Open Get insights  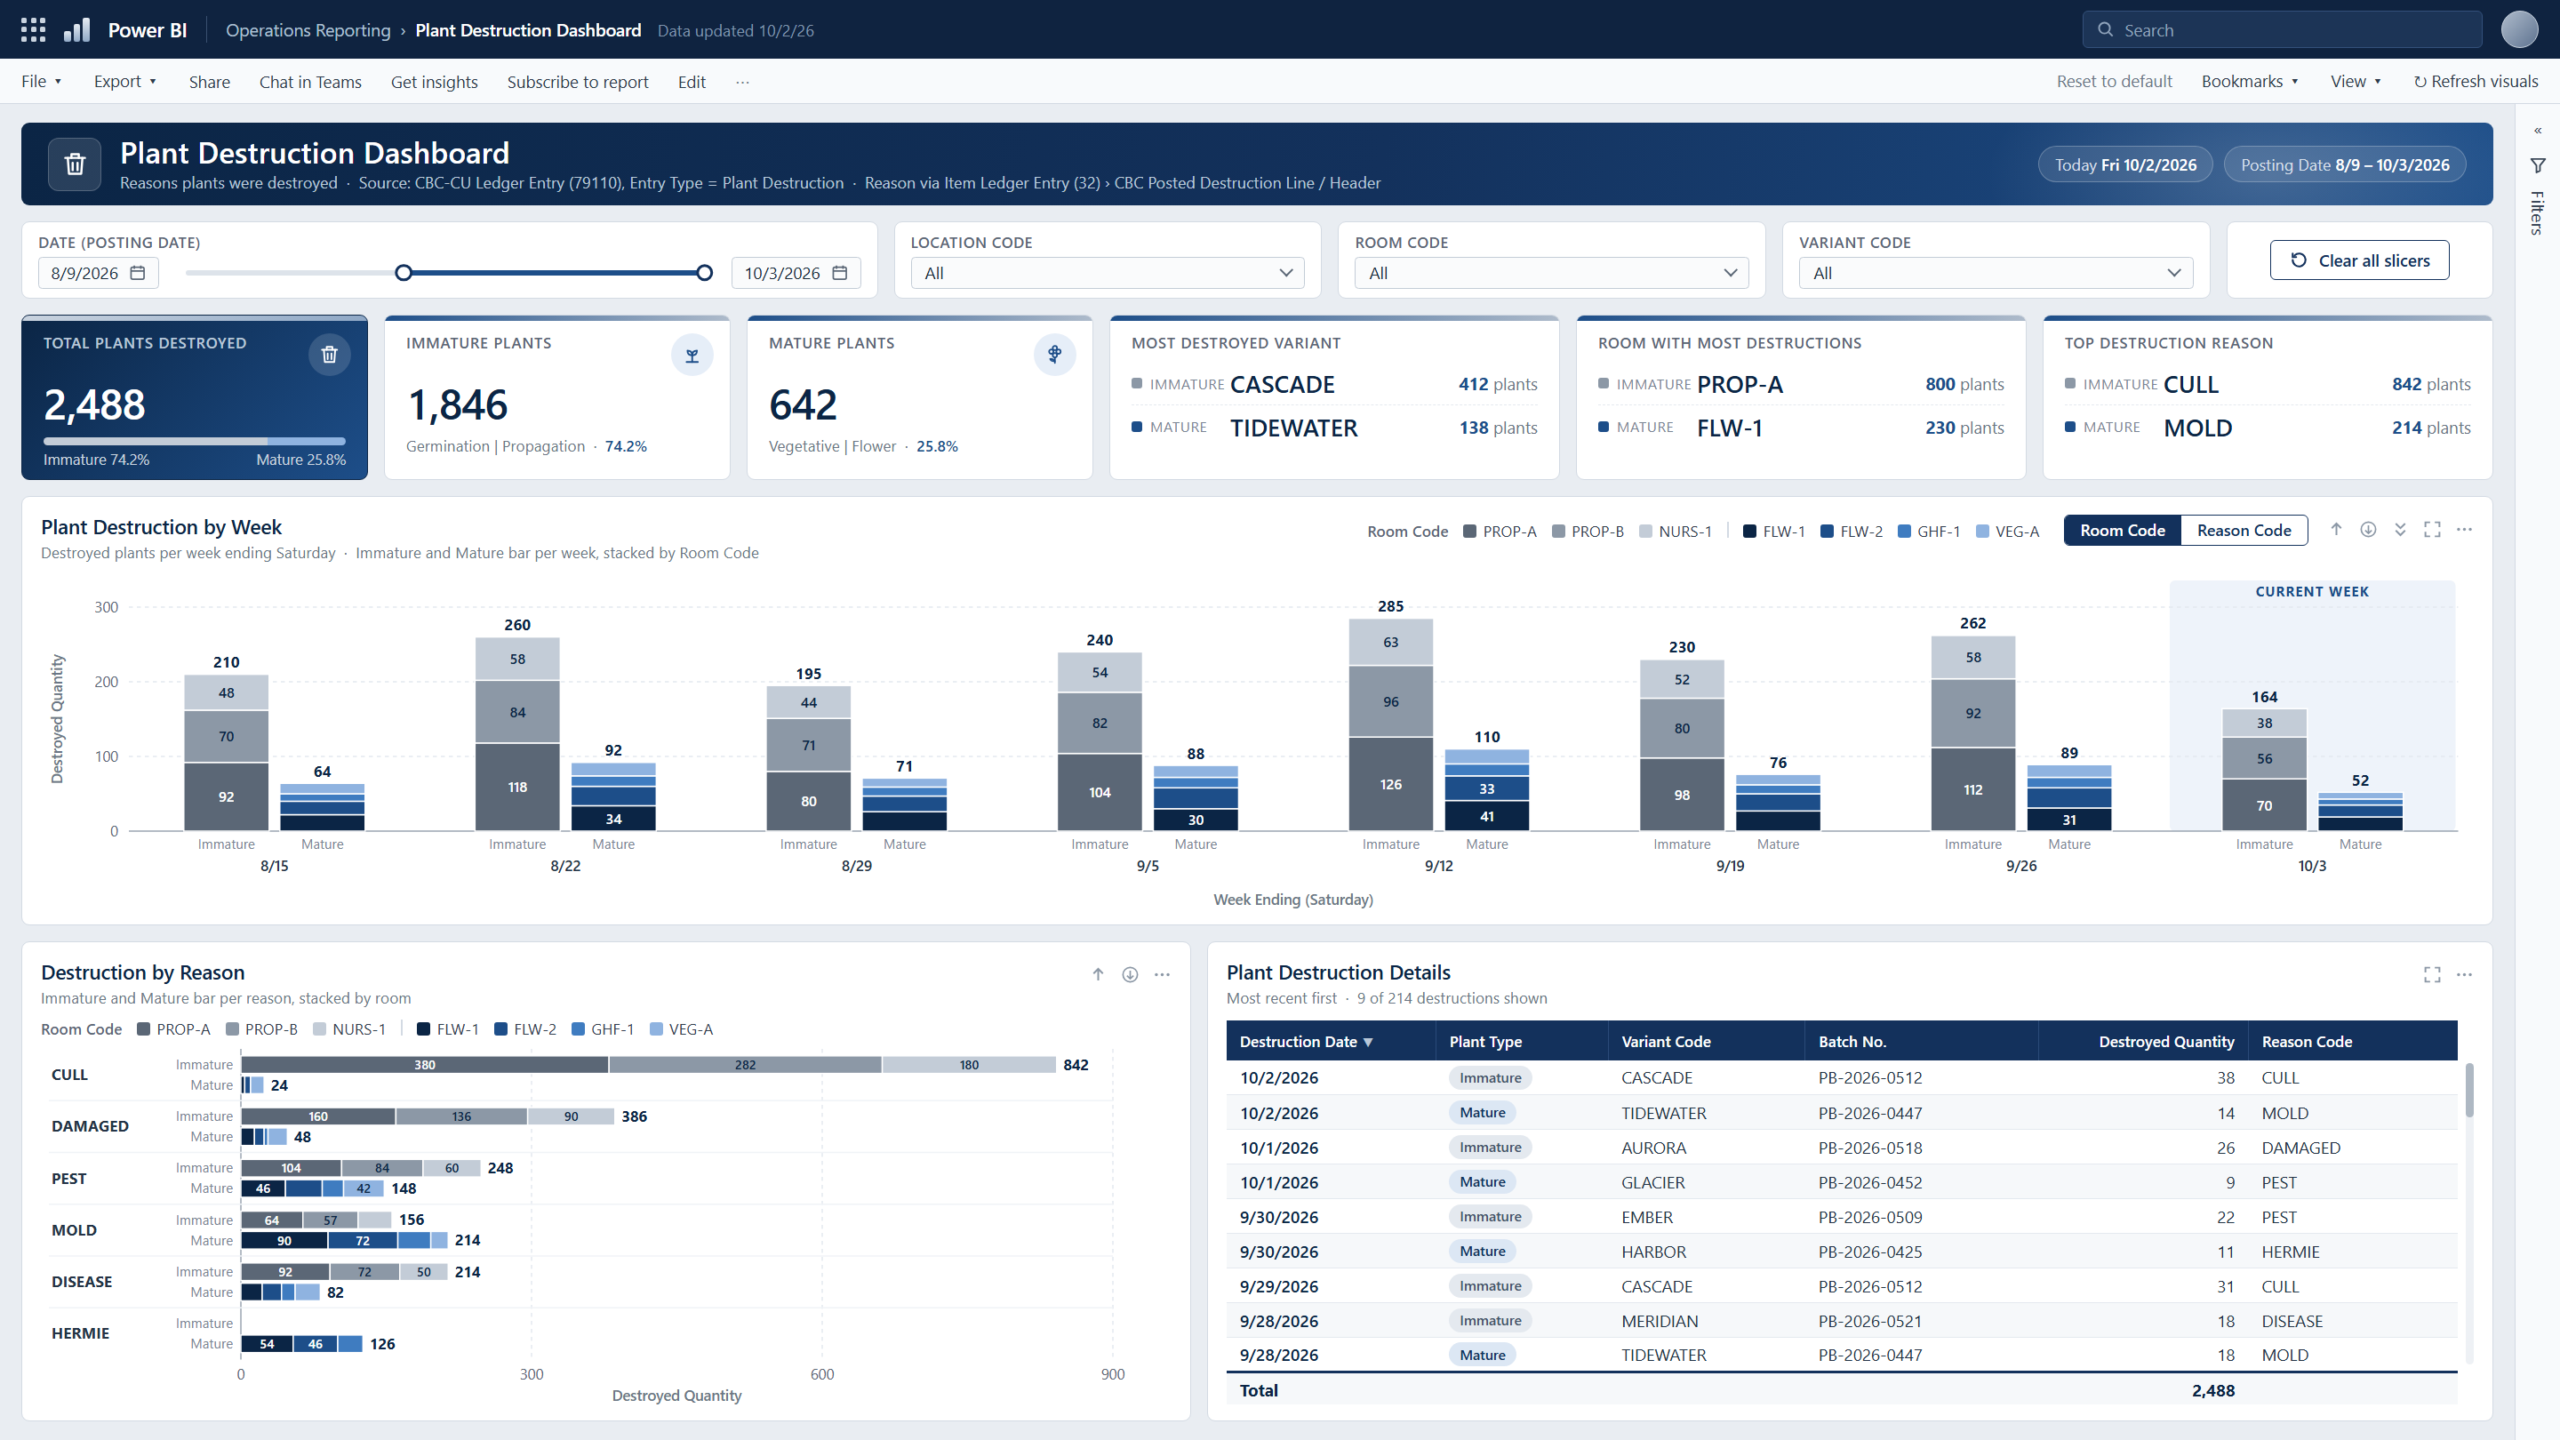pyautogui.click(x=434, y=82)
